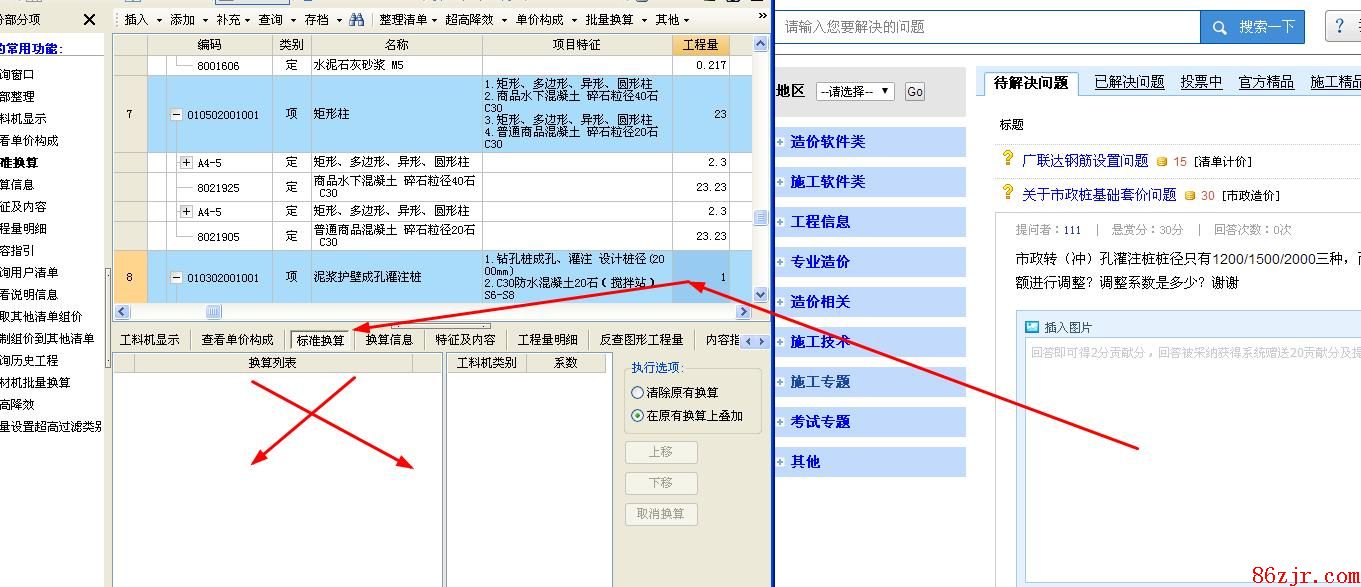This screenshot has height=587, width=1361.
Task: Click the 插入图片 image icon
Action: pos(1032,327)
